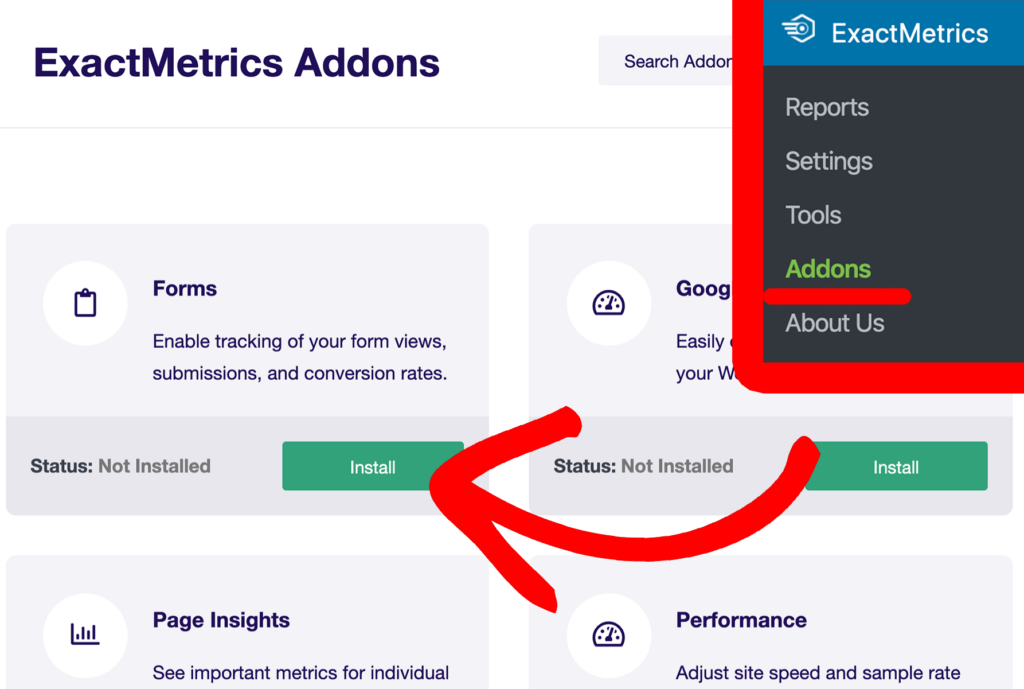
Task: Open Reports from the ExactMetrics sidebar
Action: pyautogui.click(x=827, y=107)
